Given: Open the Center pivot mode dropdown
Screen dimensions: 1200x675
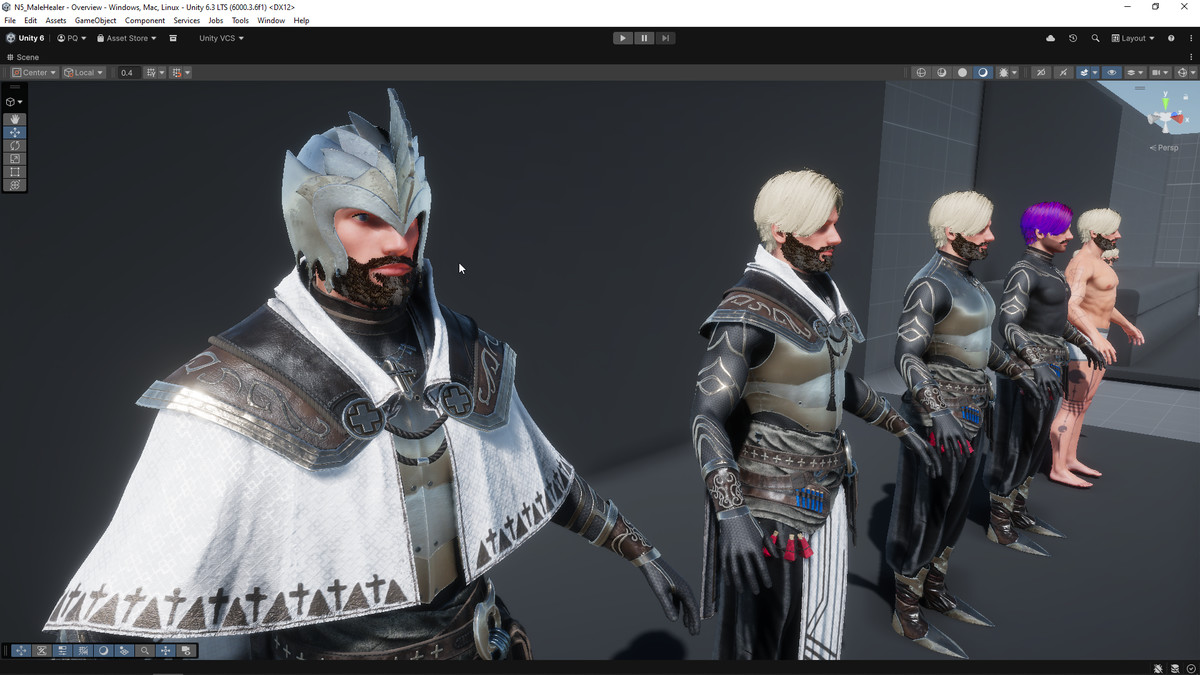Looking at the screenshot, I should click(33, 73).
